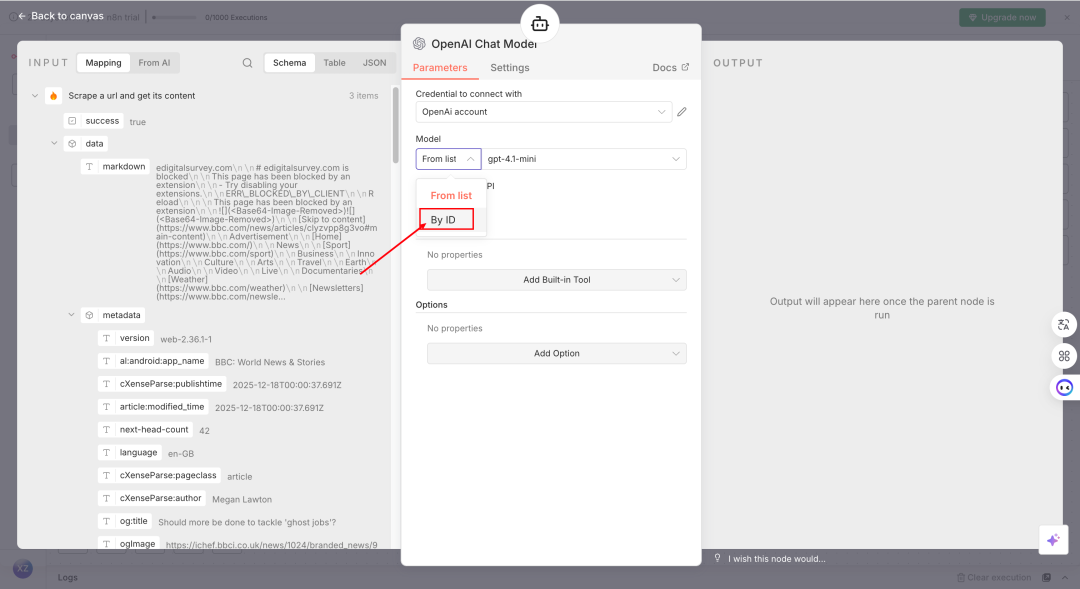Click Clear execution button
This screenshot has width=1080, height=589.
994,577
